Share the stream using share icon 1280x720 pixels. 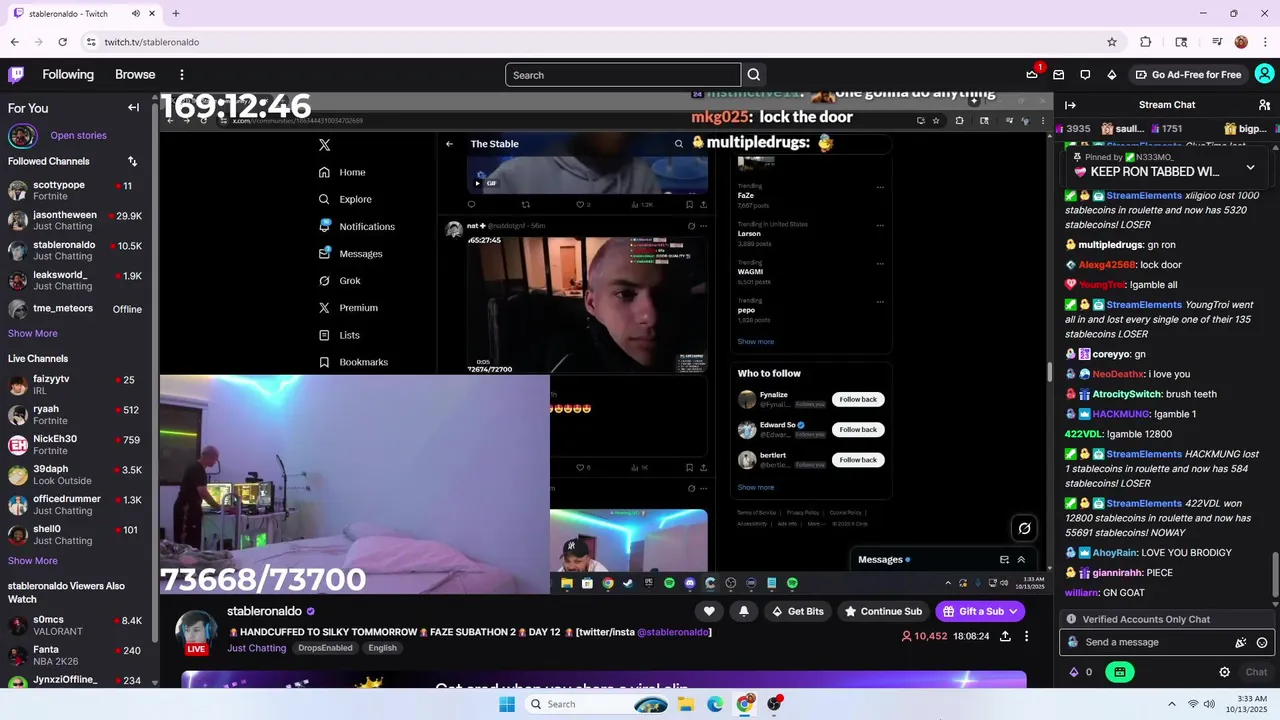(1005, 636)
